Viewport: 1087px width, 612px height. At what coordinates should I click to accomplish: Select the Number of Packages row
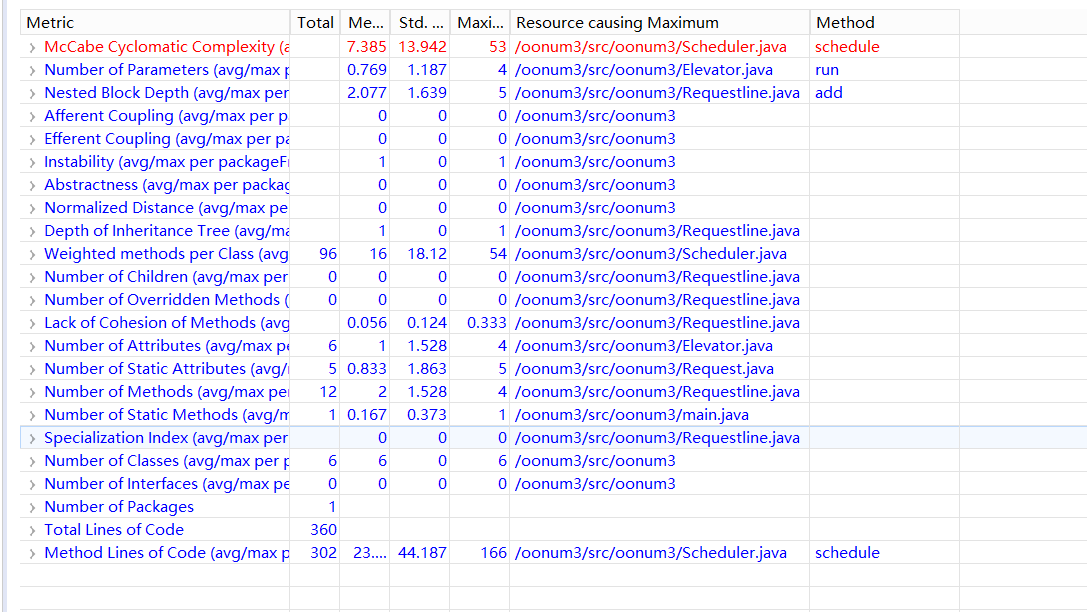119,507
